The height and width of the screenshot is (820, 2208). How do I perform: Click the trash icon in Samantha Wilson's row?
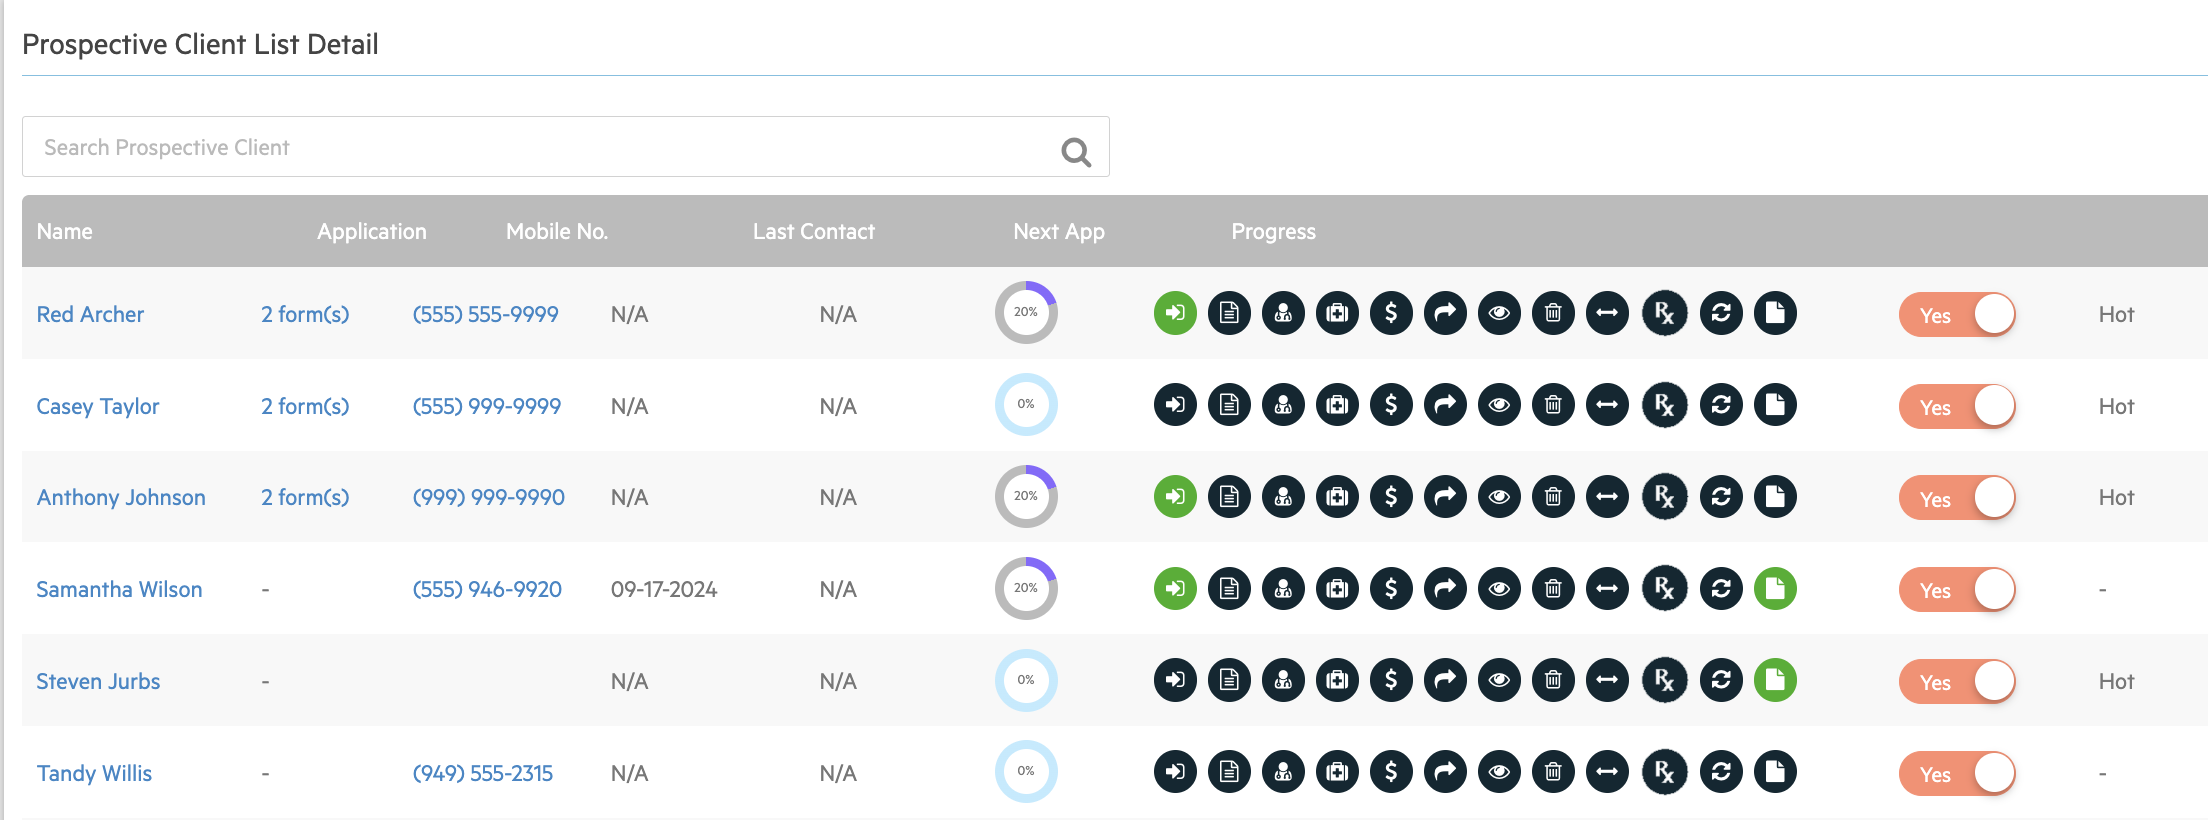(1553, 589)
